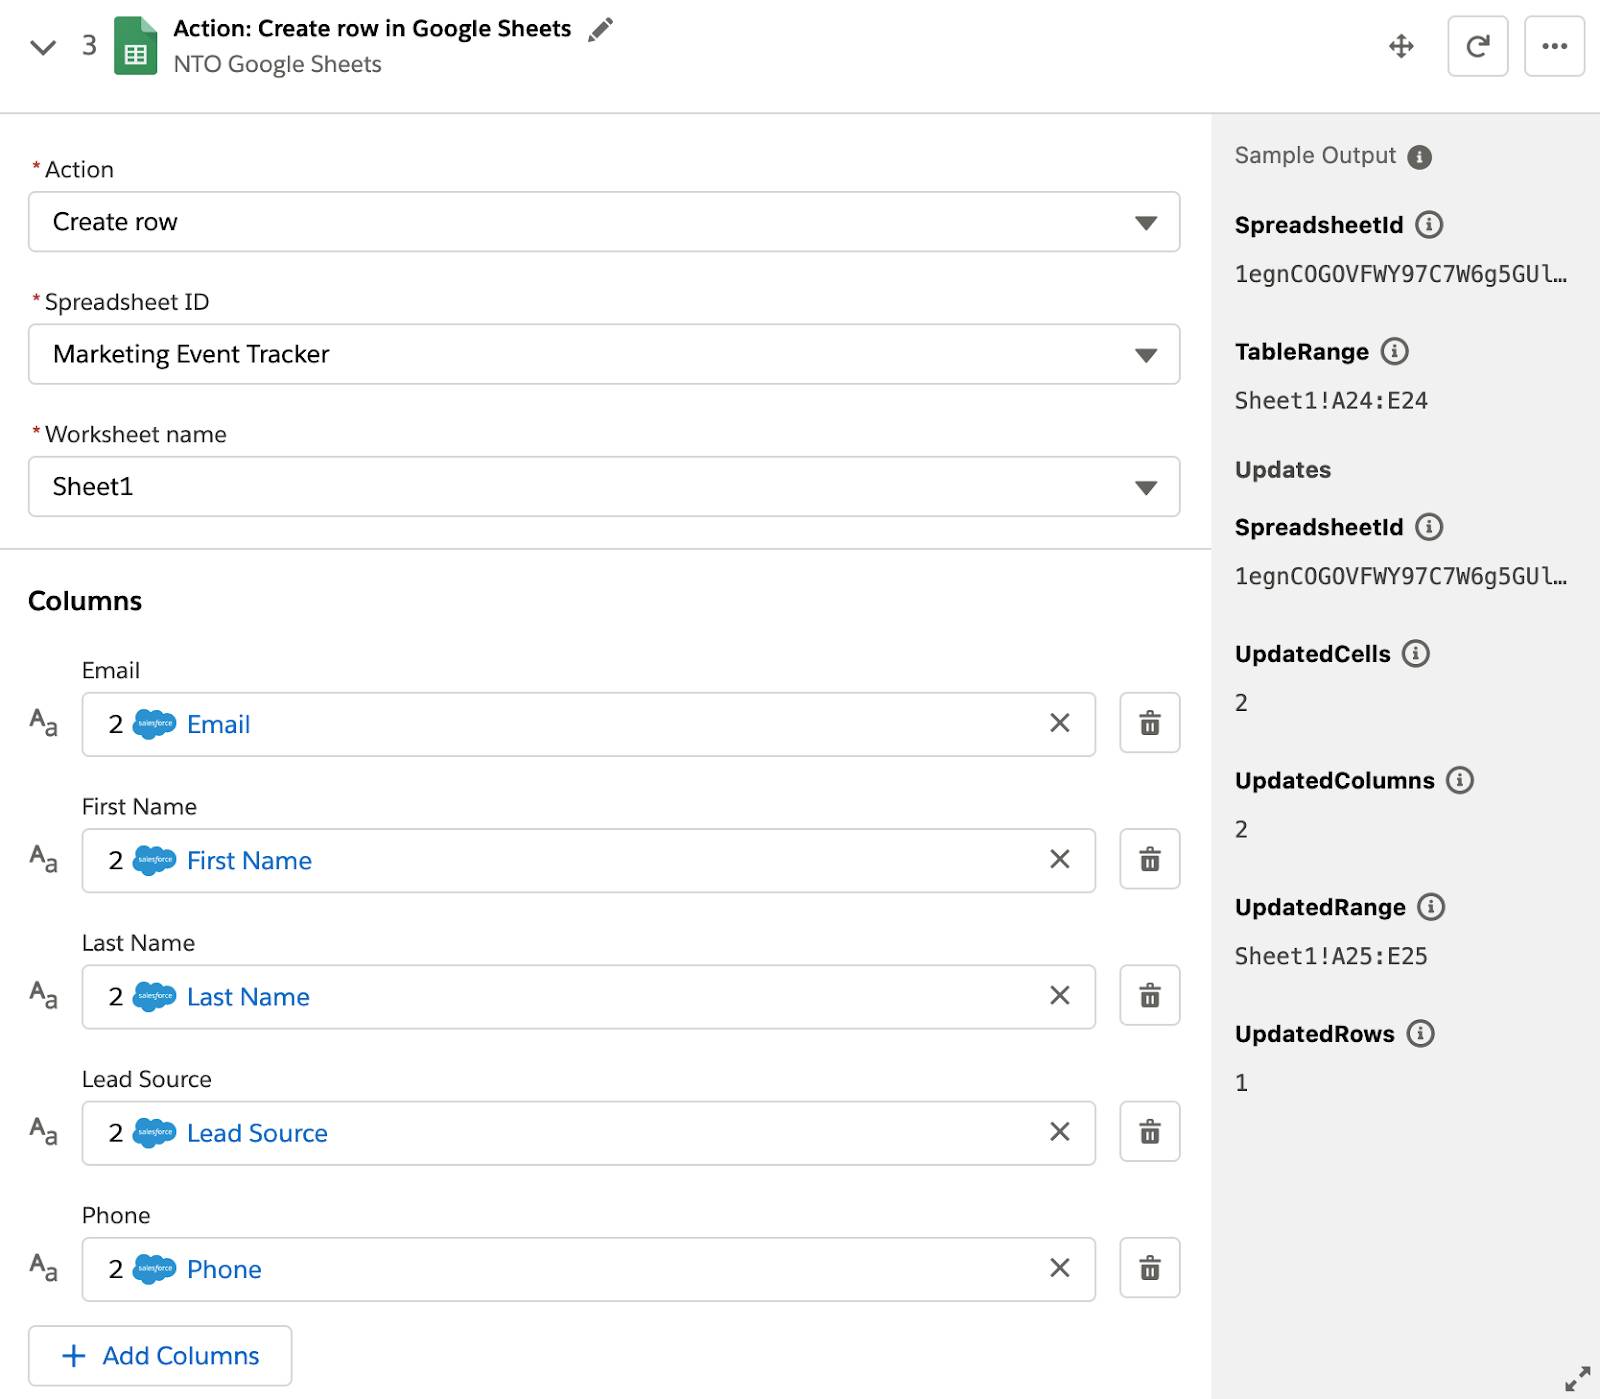Delete the Last Name column

[x=1150, y=995]
